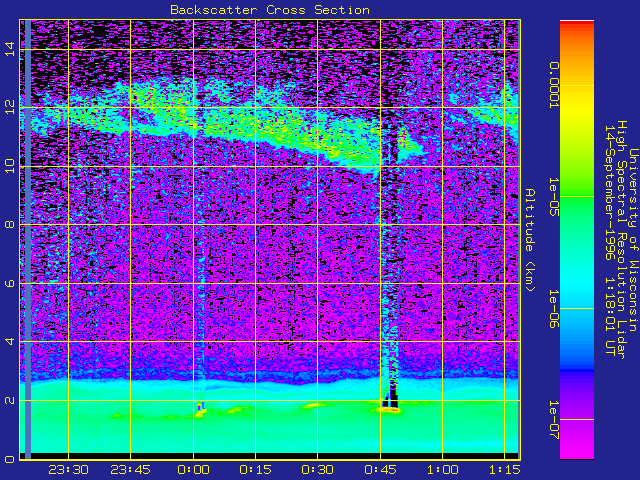The height and width of the screenshot is (480, 640).
Task: Click 'University of Wisconsin' vertical text
Action: 633,240
